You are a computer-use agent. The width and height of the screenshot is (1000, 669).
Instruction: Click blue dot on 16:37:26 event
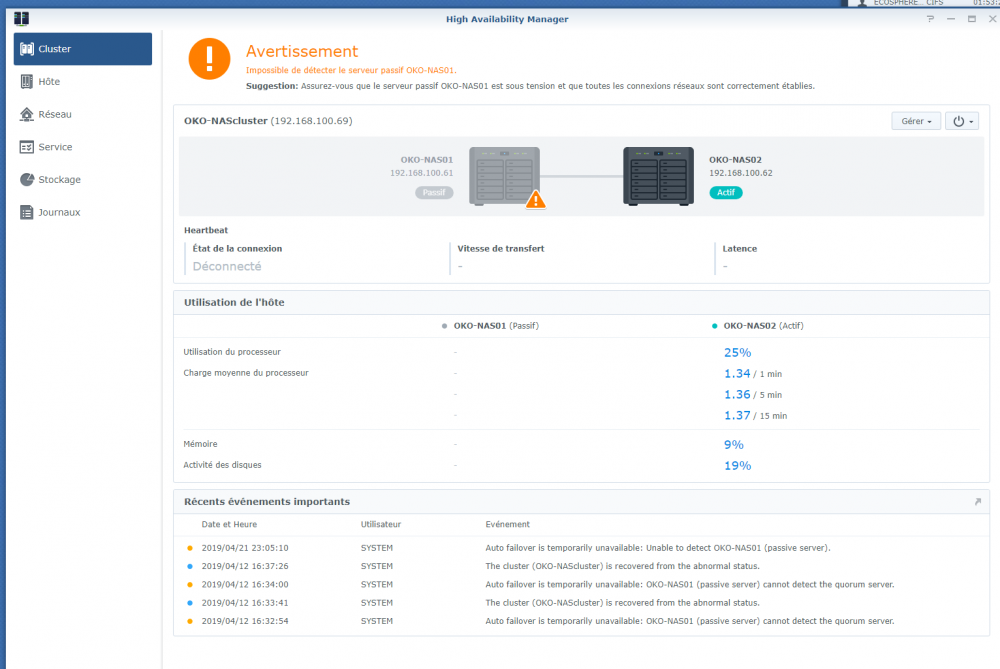[x=189, y=566]
